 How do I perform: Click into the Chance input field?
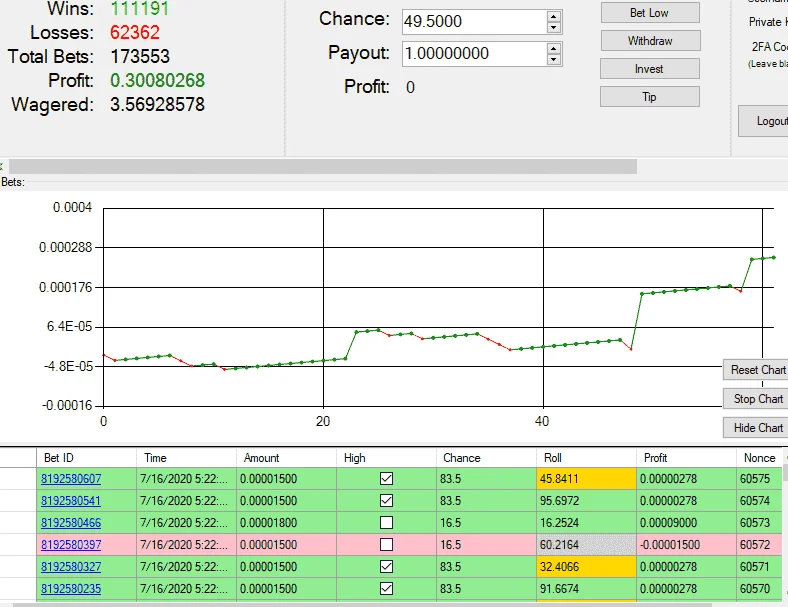point(474,22)
